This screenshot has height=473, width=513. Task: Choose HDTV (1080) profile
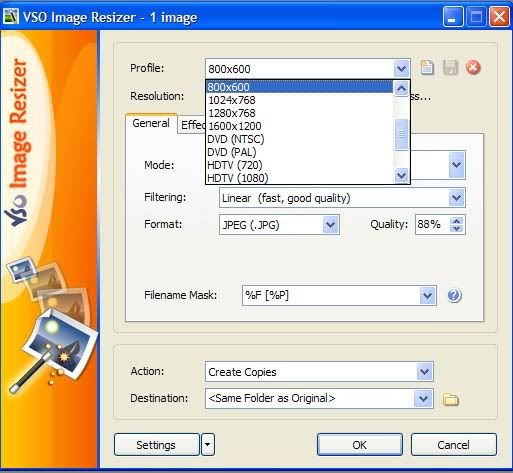[x=299, y=178]
